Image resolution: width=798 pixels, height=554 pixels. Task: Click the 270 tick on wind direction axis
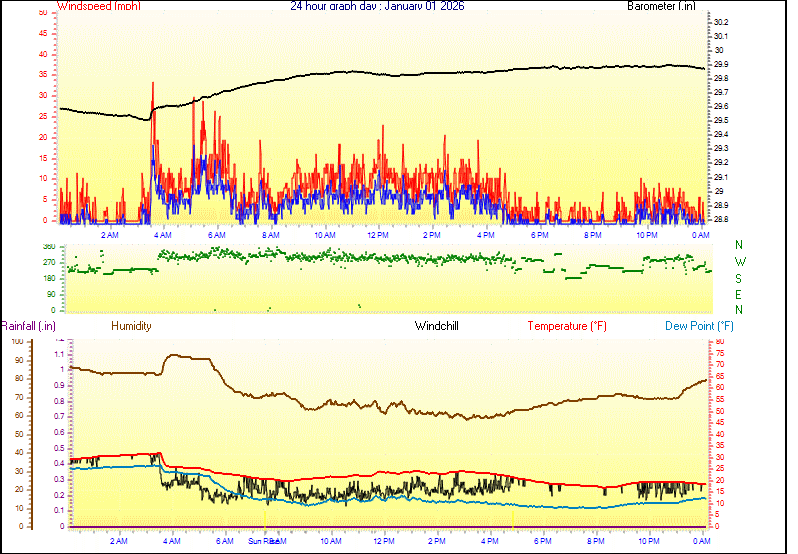coord(49,262)
